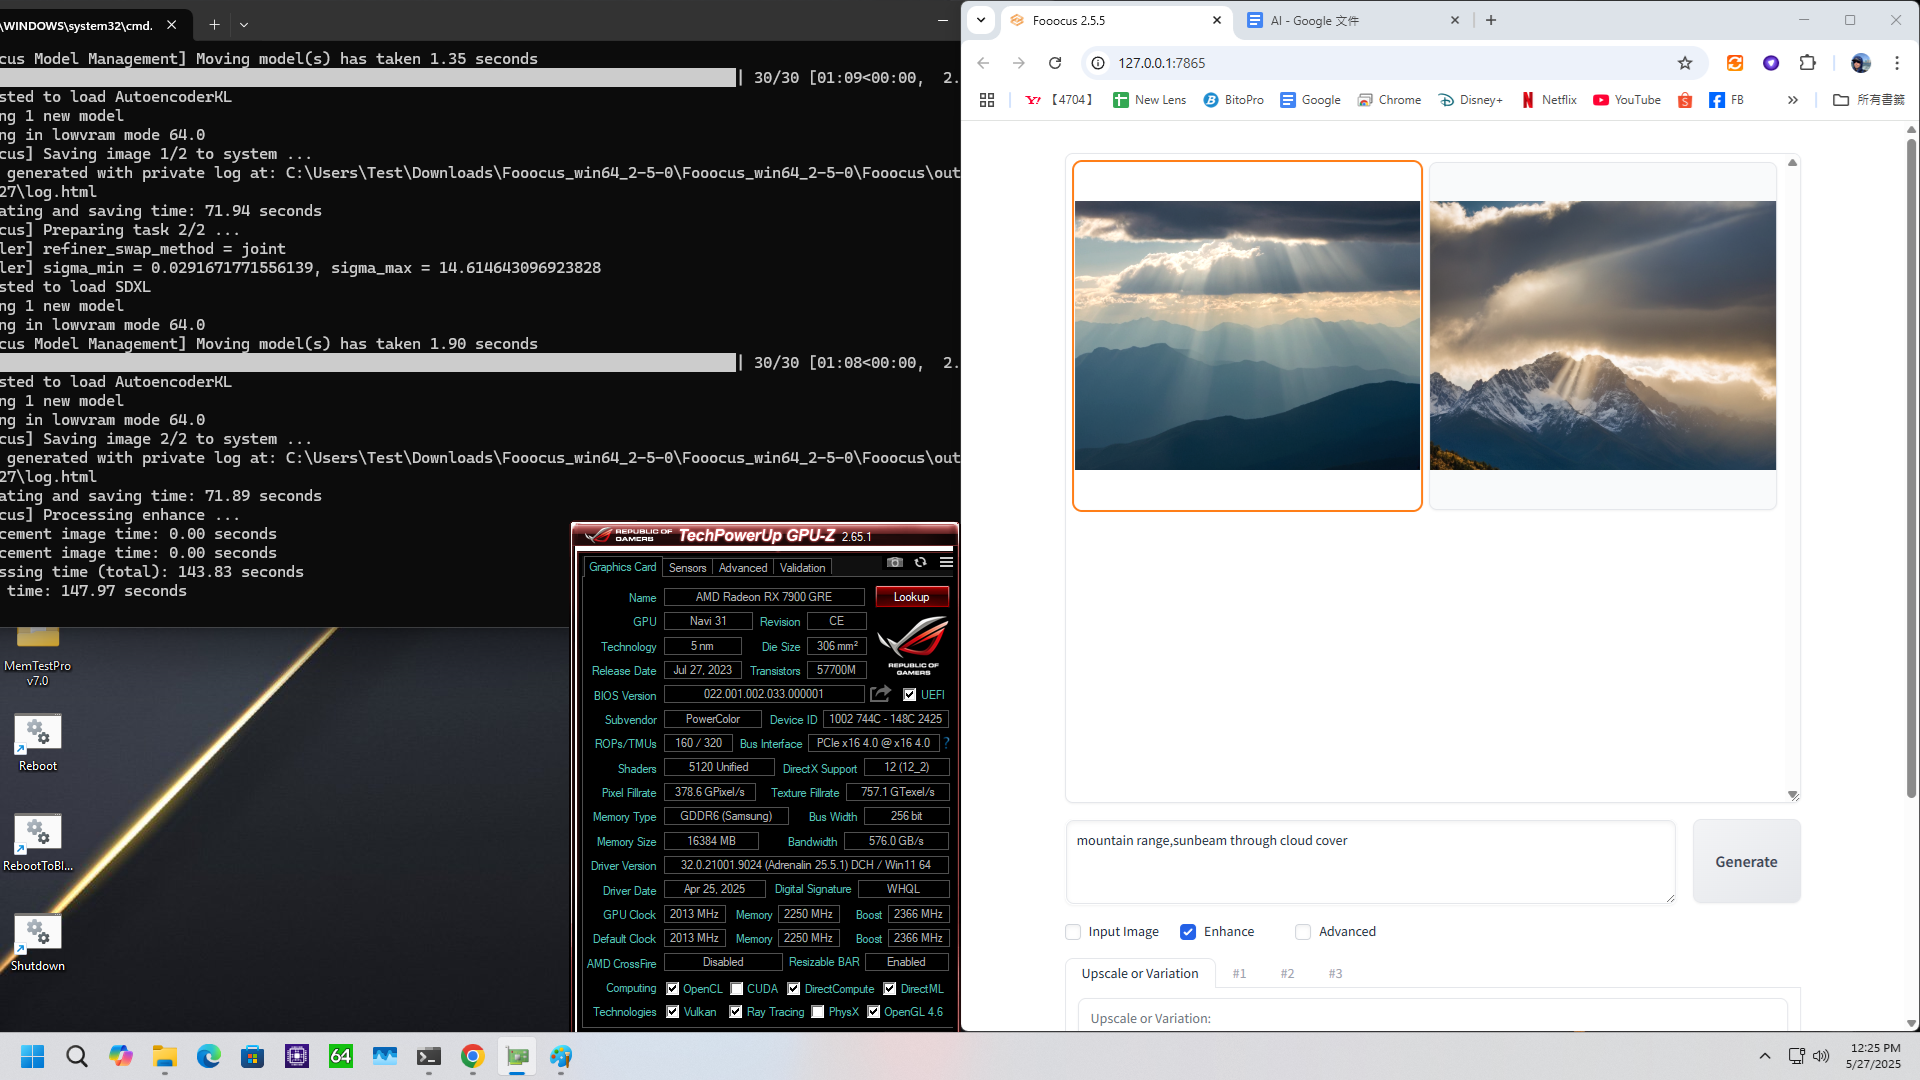Uncheck the Enhance checkbox
This screenshot has height=1080, width=1920.
1188,932
